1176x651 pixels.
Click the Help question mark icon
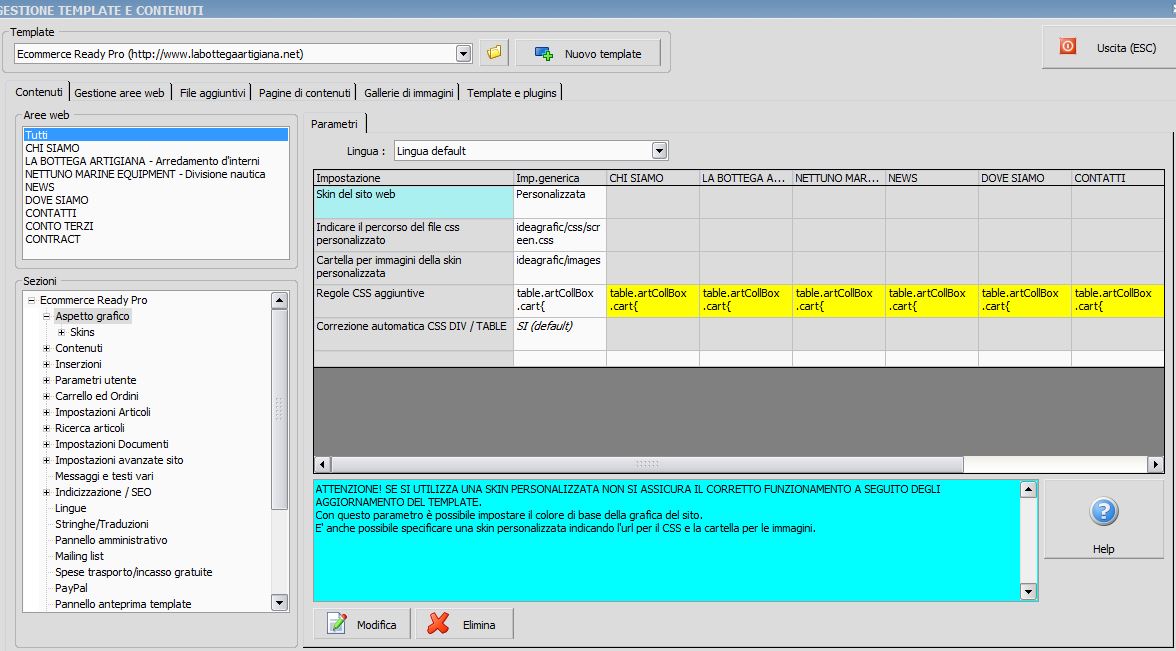[1103, 512]
